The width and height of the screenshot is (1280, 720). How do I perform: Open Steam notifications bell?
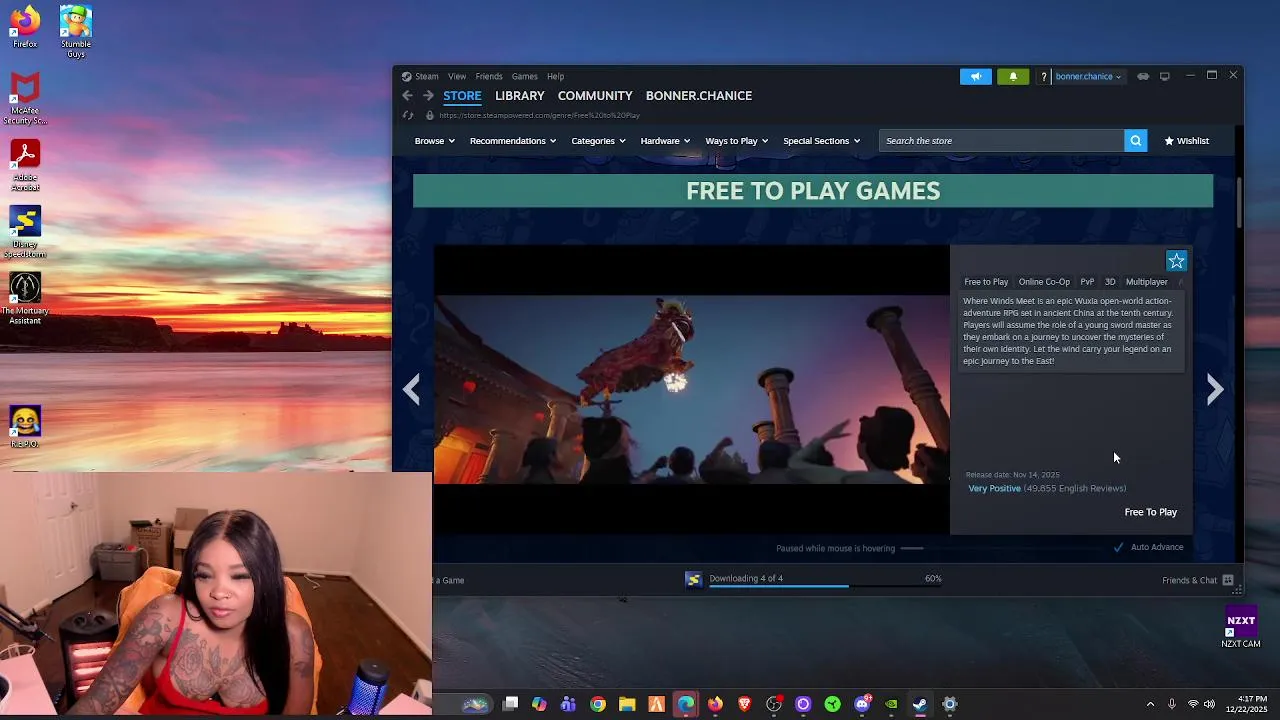coord(1013,76)
